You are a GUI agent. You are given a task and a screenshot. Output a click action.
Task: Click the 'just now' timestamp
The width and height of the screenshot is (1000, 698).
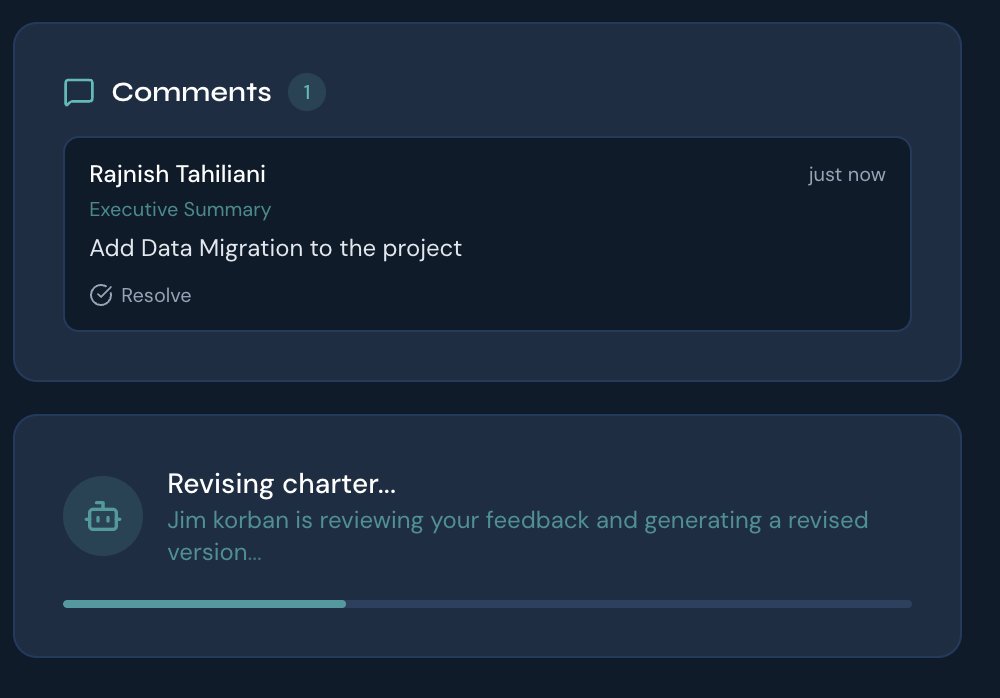point(847,174)
